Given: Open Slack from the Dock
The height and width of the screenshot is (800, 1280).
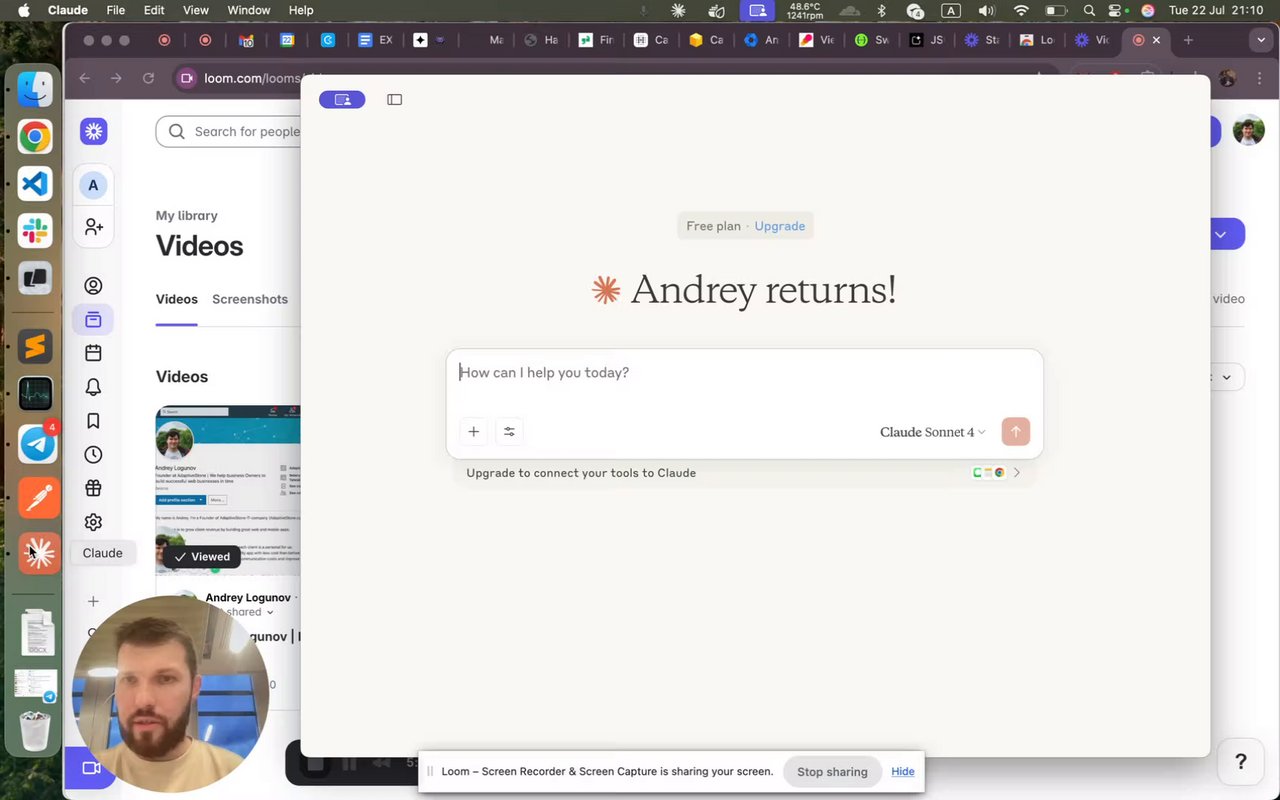Looking at the screenshot, I should point(35,231).
